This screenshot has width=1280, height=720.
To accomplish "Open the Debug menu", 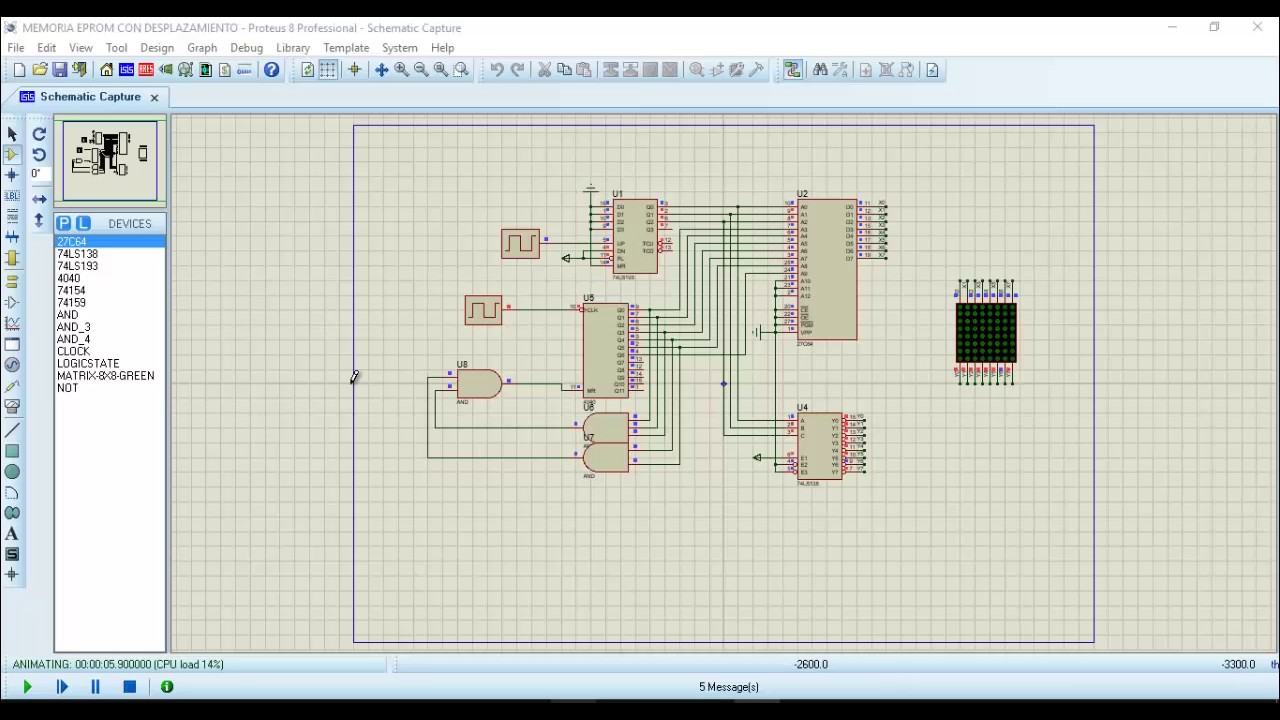I will tap(246, 48).
